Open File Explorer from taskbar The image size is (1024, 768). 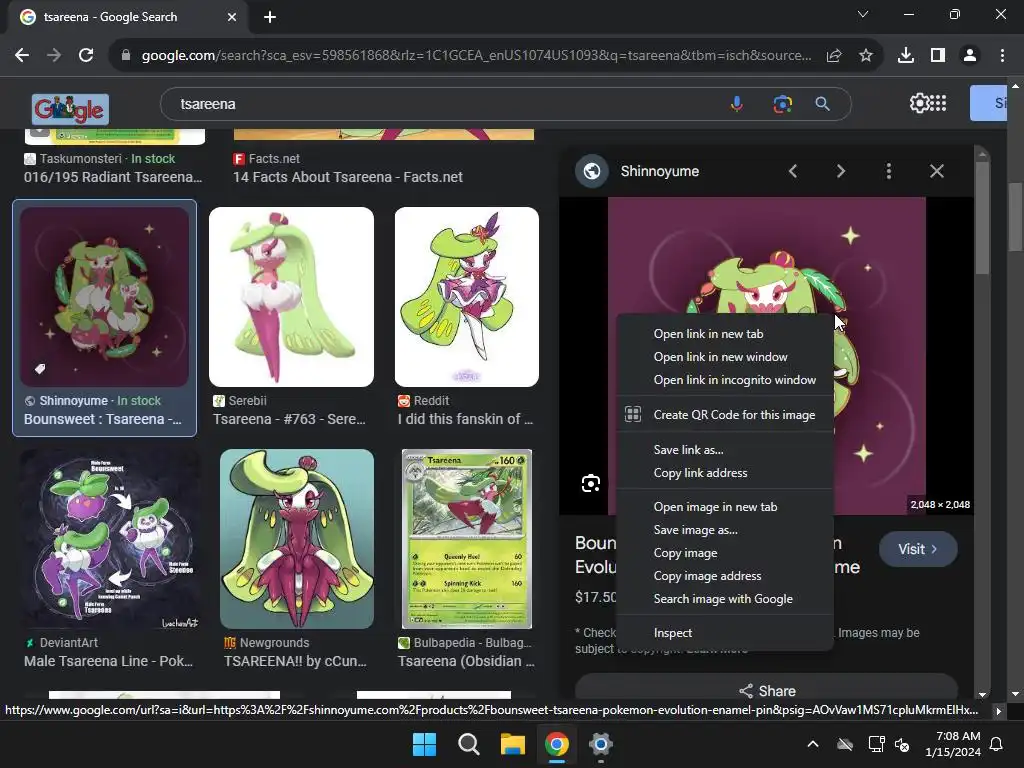[513, 744]
